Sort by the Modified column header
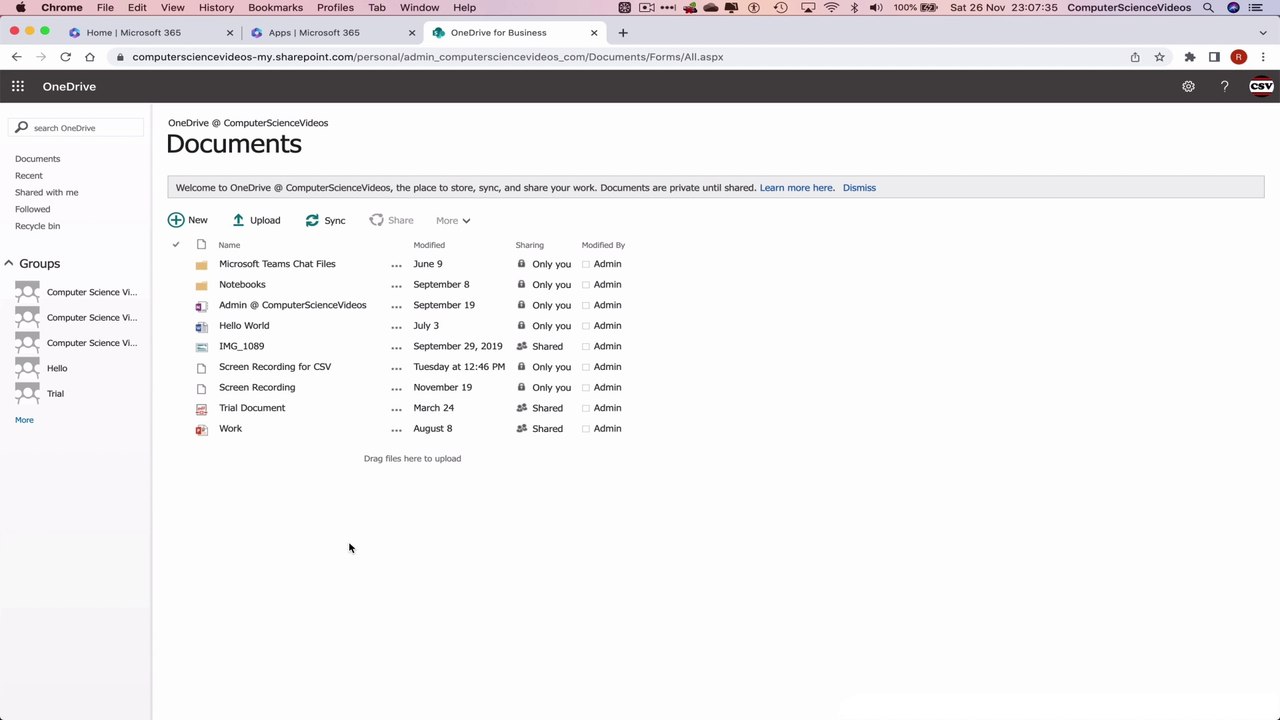The height and width of the screenshot is (720, 1280). coord(429,245)
